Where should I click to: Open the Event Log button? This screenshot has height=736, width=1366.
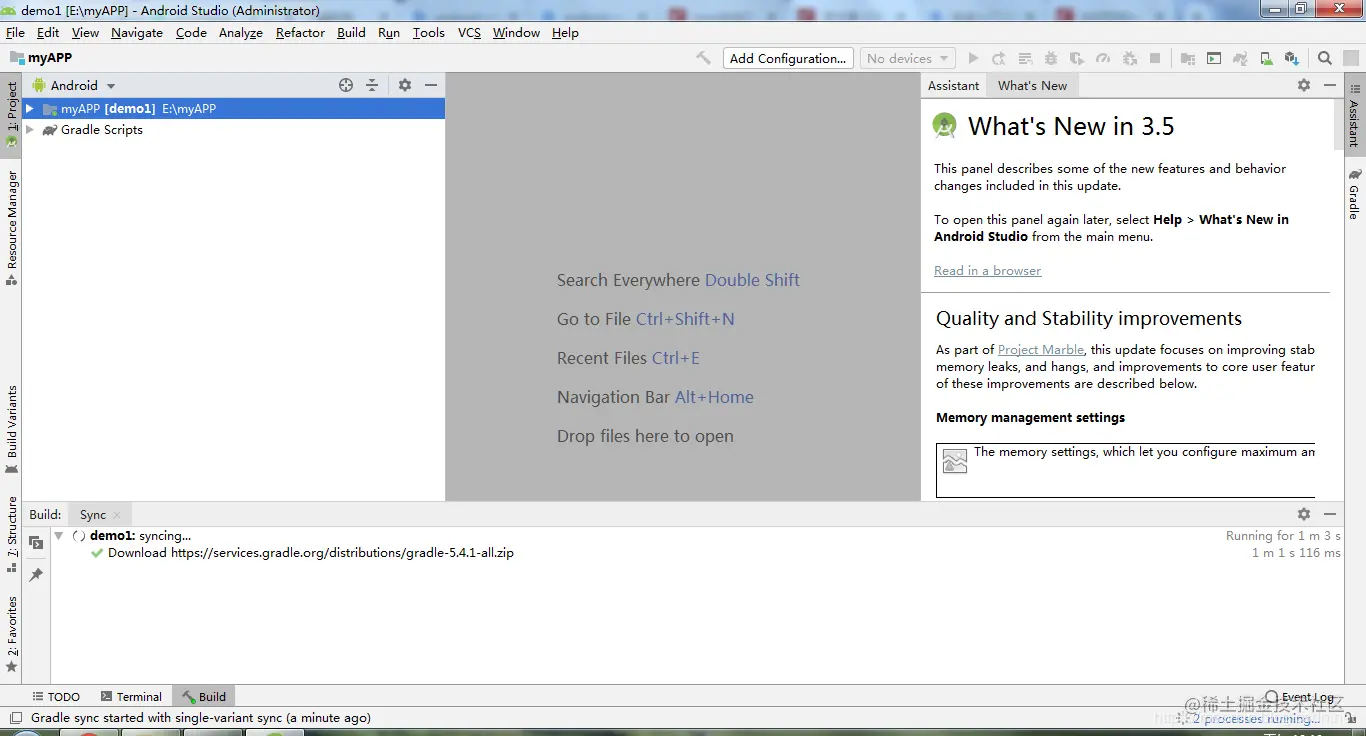1300,696
